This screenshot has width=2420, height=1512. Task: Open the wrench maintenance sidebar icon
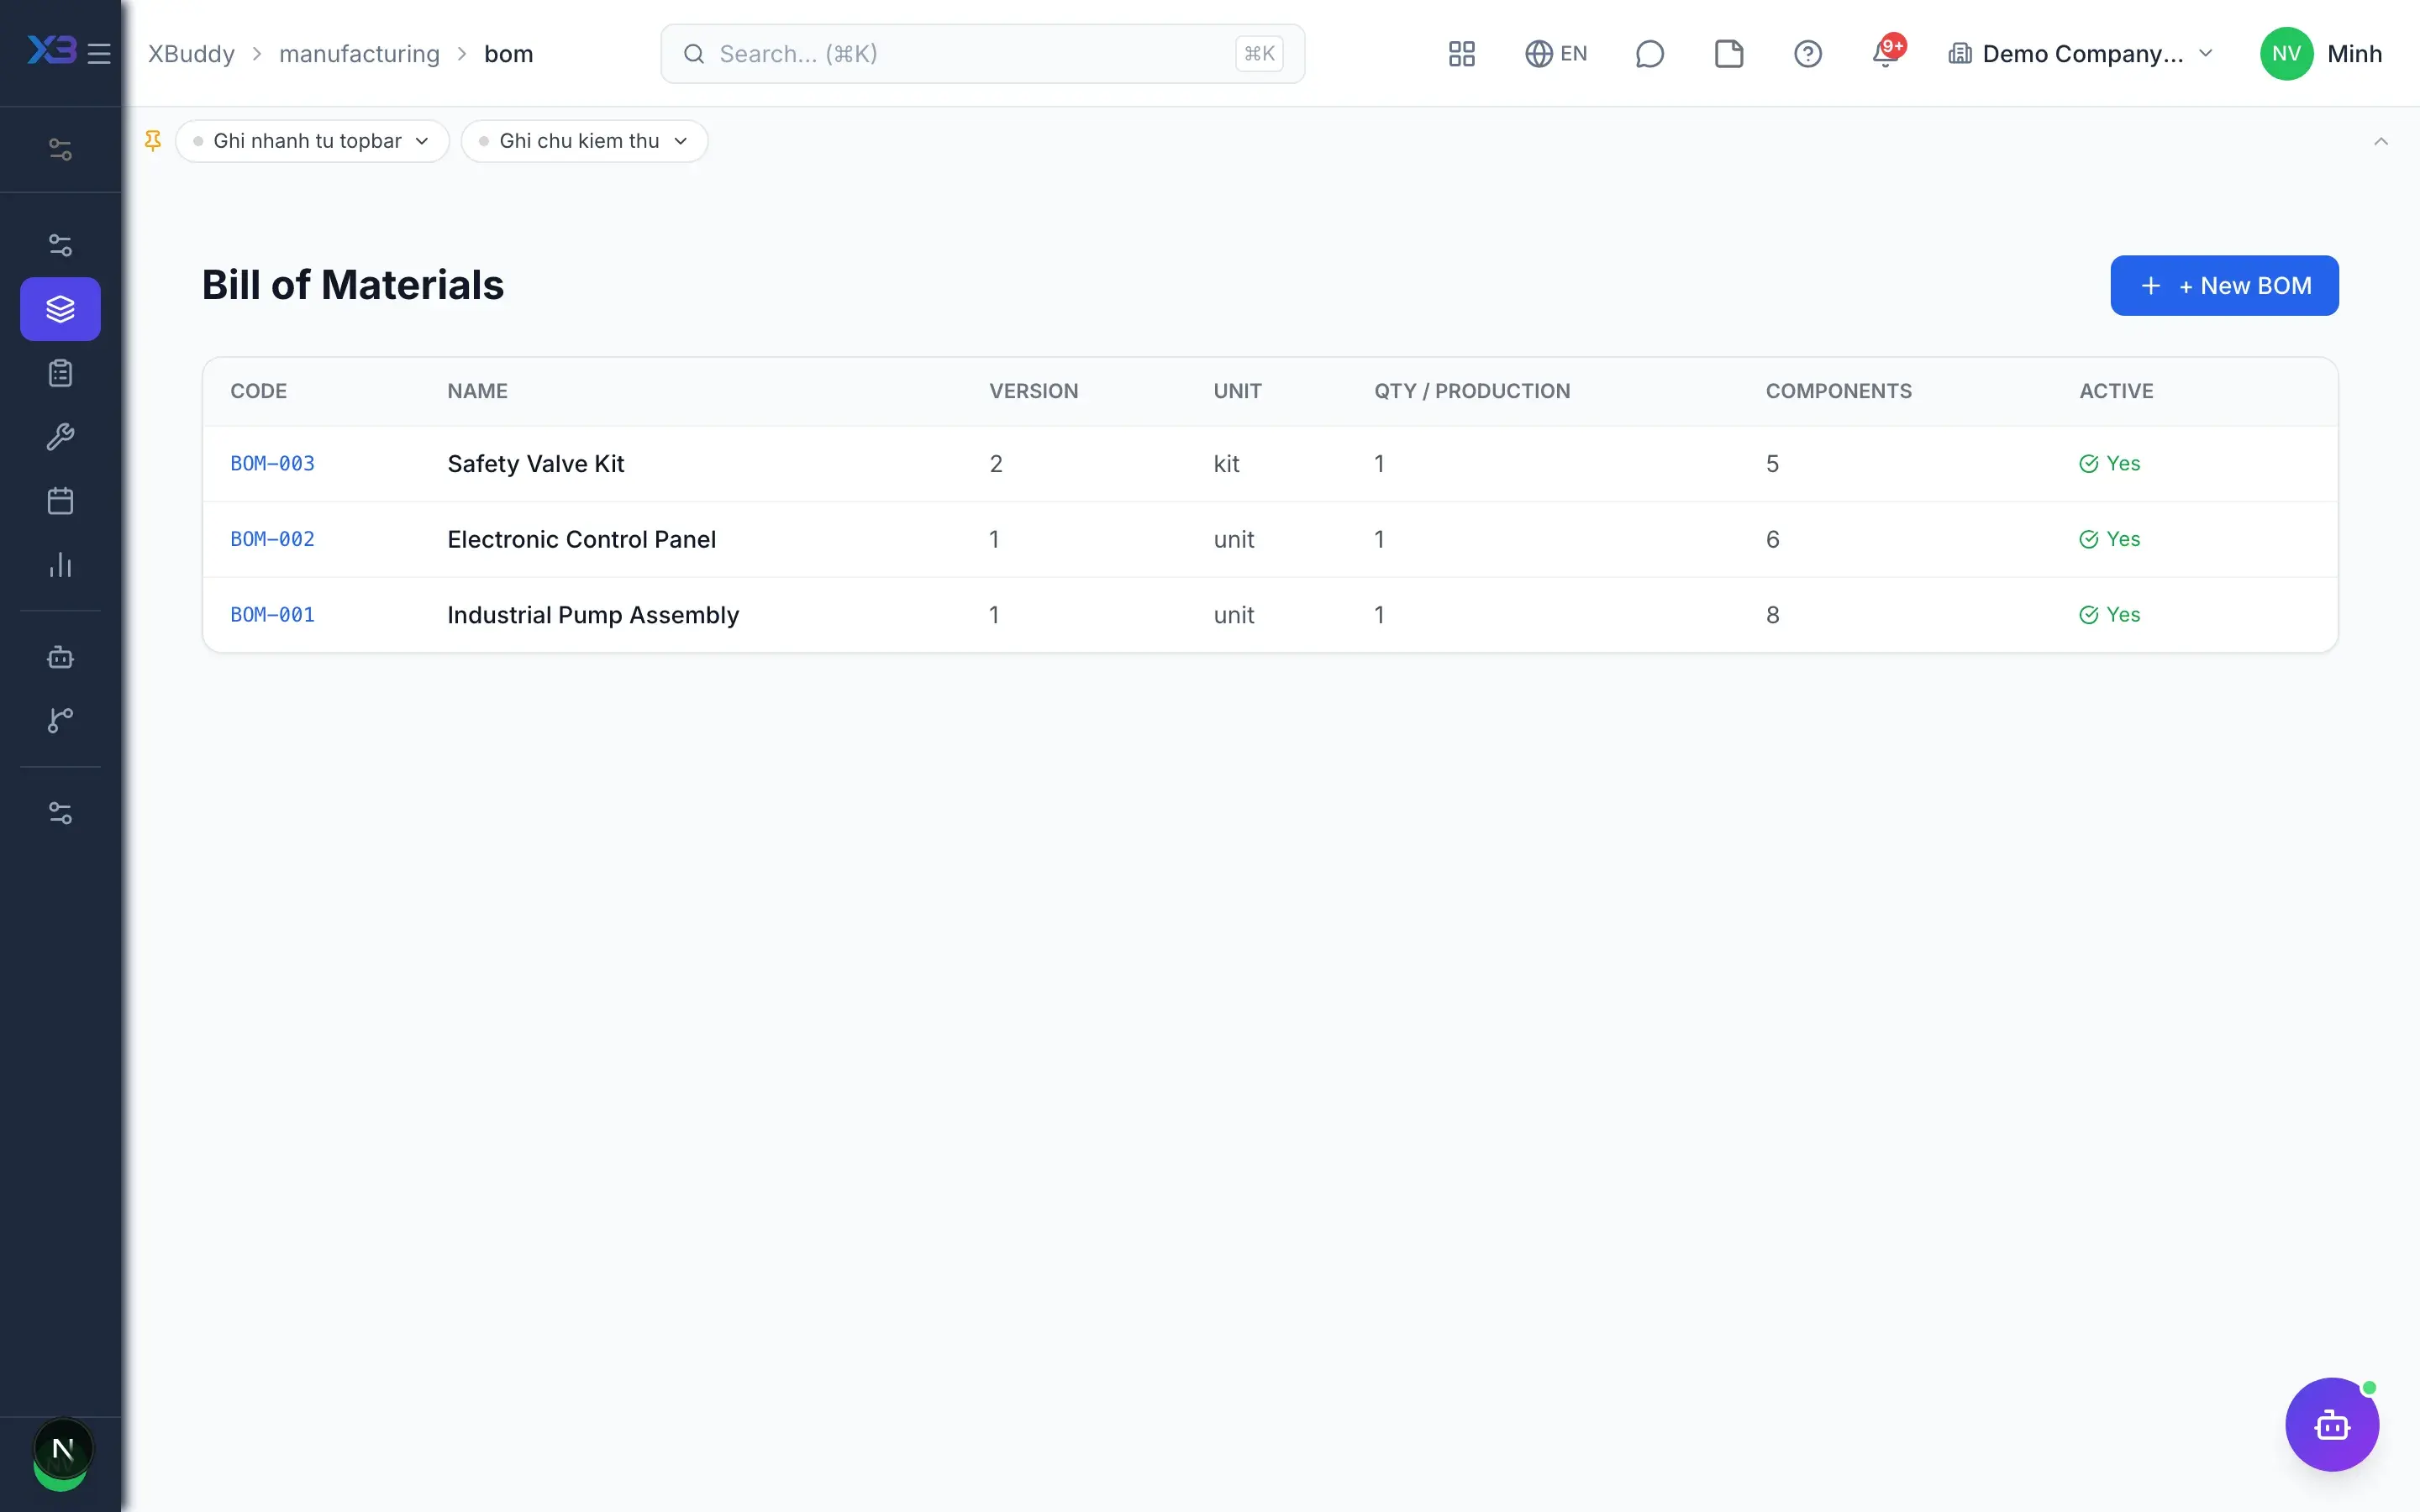point(60,437)
